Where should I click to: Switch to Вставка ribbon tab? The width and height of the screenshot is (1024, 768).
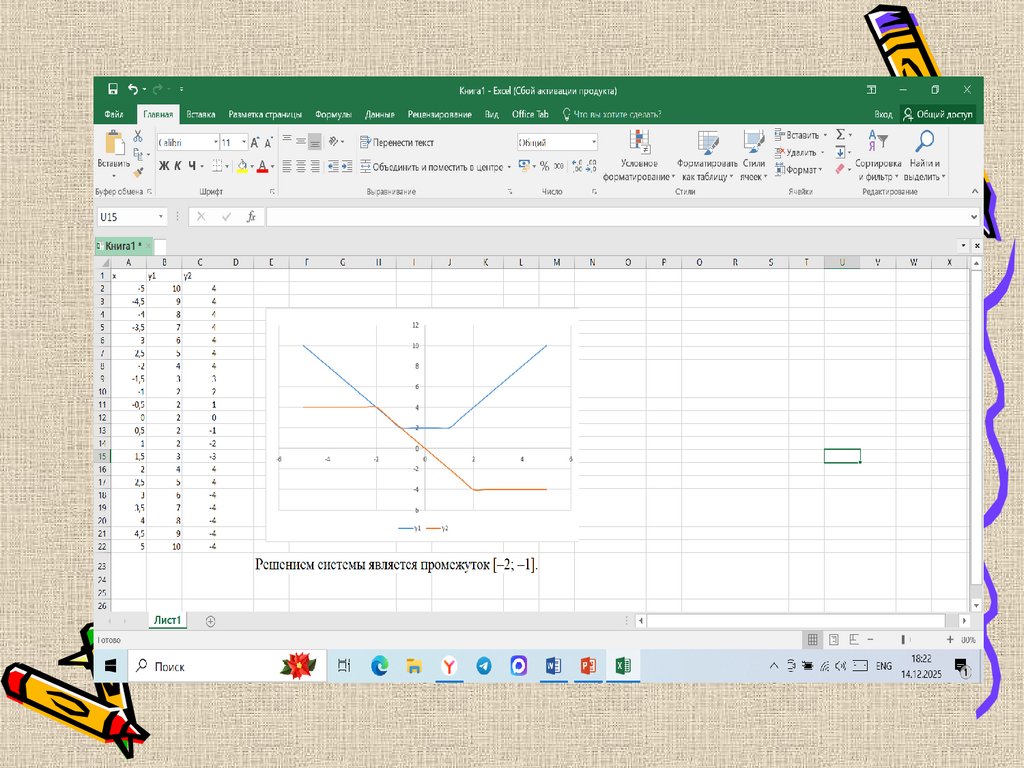pyautogui.click(x=200, y=114)
